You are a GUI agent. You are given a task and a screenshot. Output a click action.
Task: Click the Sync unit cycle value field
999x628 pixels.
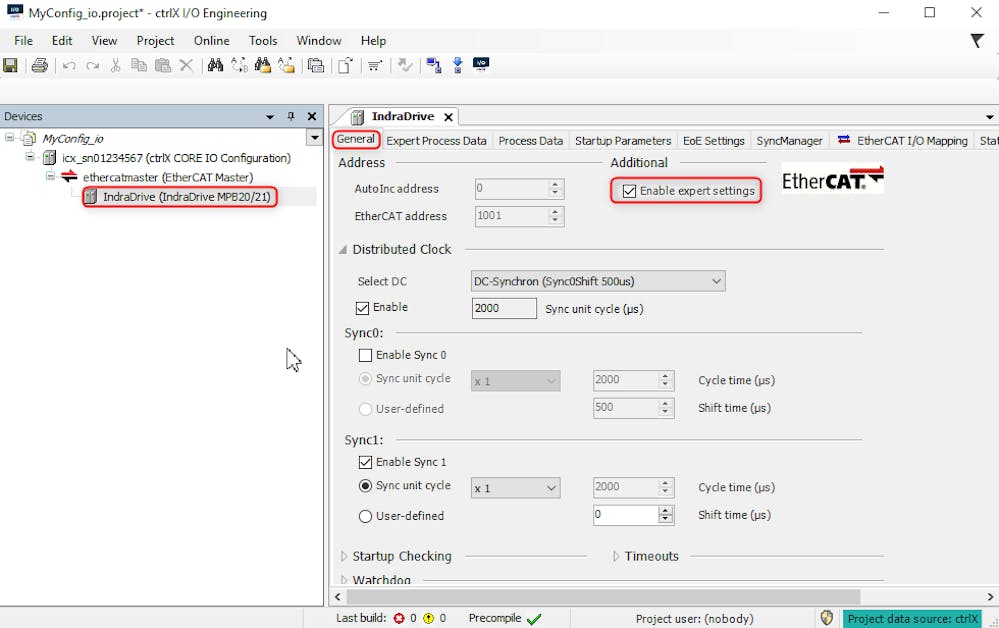[504, 308]
